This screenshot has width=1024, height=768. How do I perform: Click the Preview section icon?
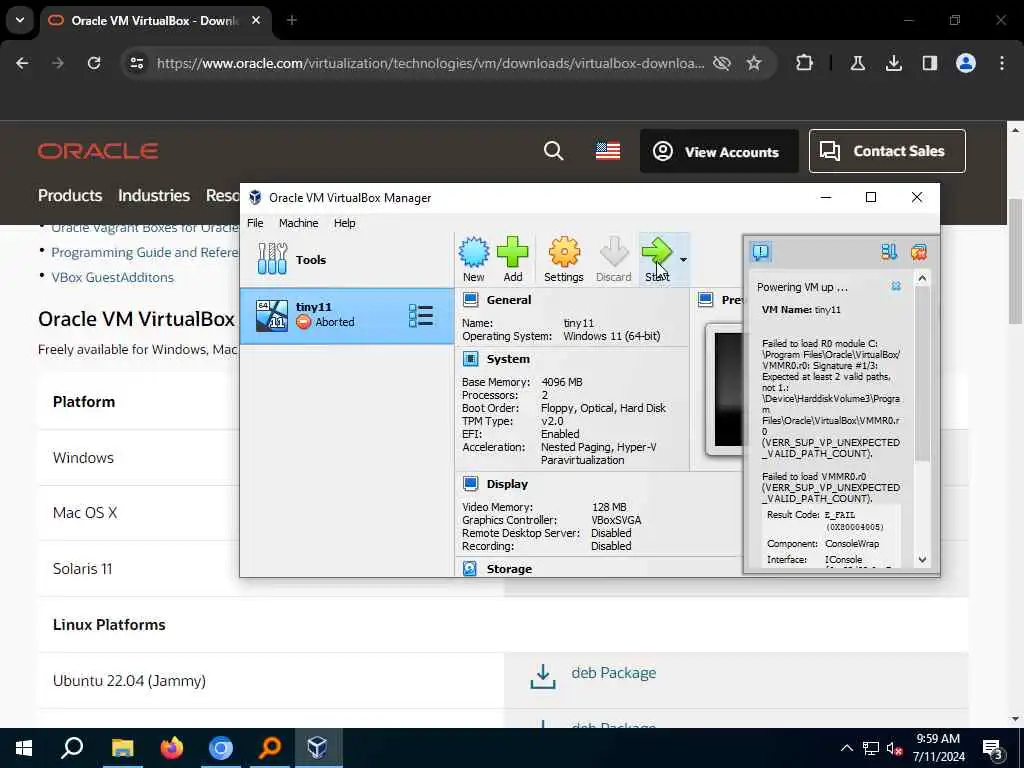click(x=705, y=300)
